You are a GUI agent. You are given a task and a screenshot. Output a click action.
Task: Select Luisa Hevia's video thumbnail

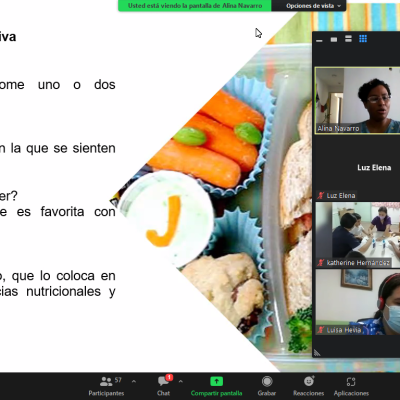coord(357,302)
